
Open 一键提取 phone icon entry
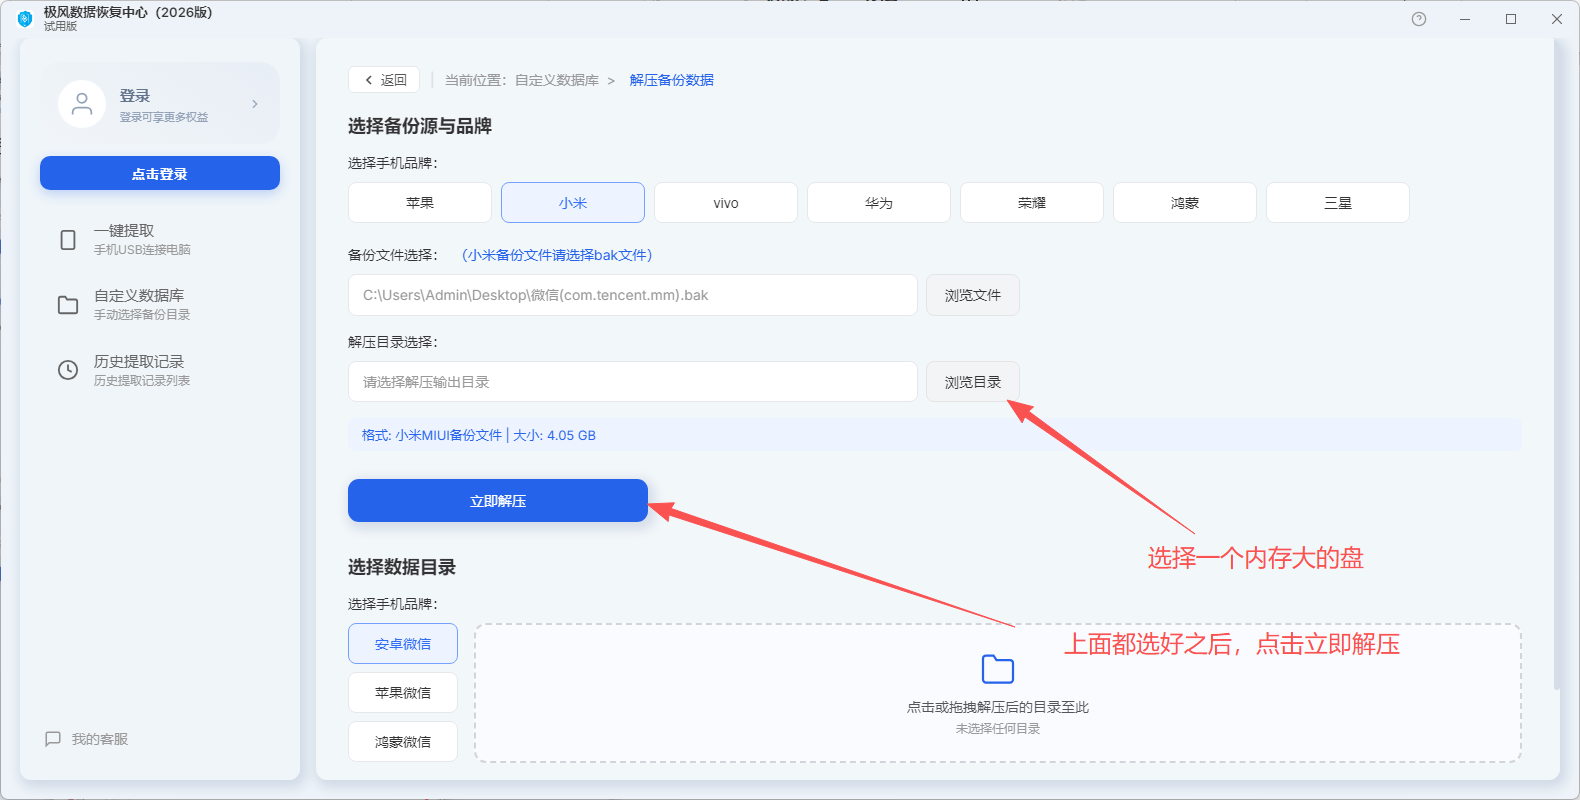(x=68, y=240)
